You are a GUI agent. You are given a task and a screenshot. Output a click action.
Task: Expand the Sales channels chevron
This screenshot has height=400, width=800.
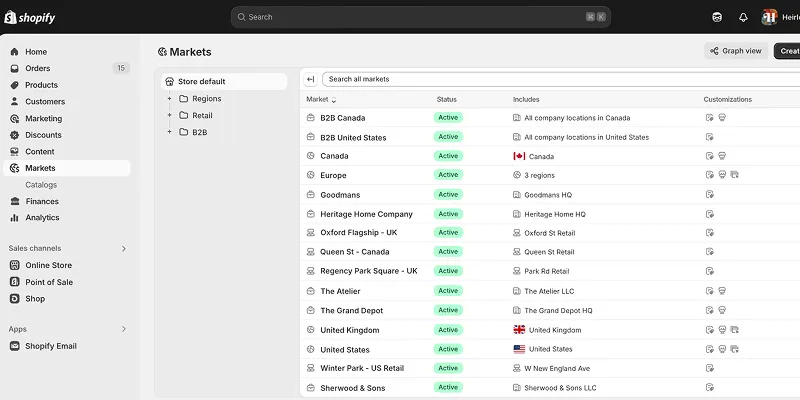123,248
